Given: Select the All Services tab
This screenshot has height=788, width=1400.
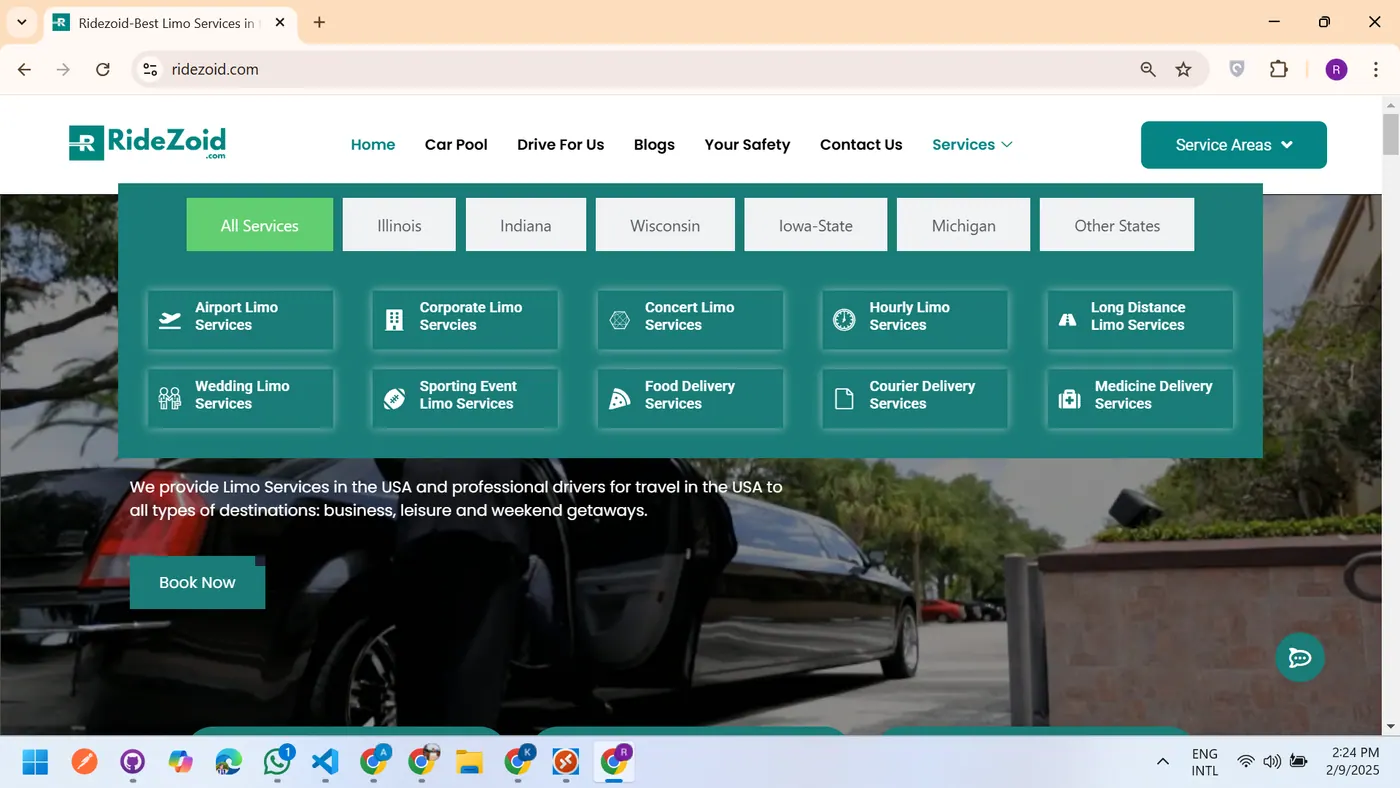Looking at the screenshot, I should tap(260, 225).
